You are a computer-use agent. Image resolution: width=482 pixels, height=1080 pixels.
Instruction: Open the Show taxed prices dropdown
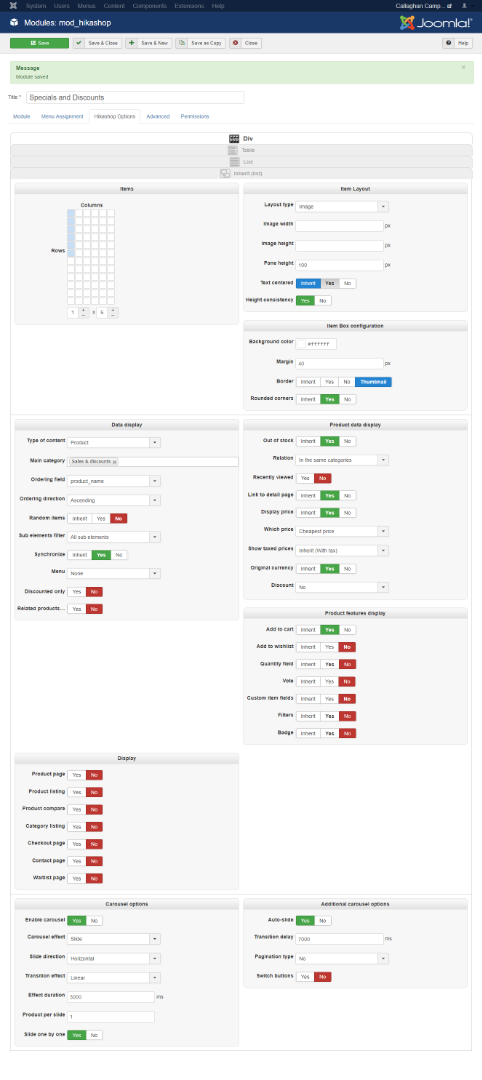pos(342,550)
